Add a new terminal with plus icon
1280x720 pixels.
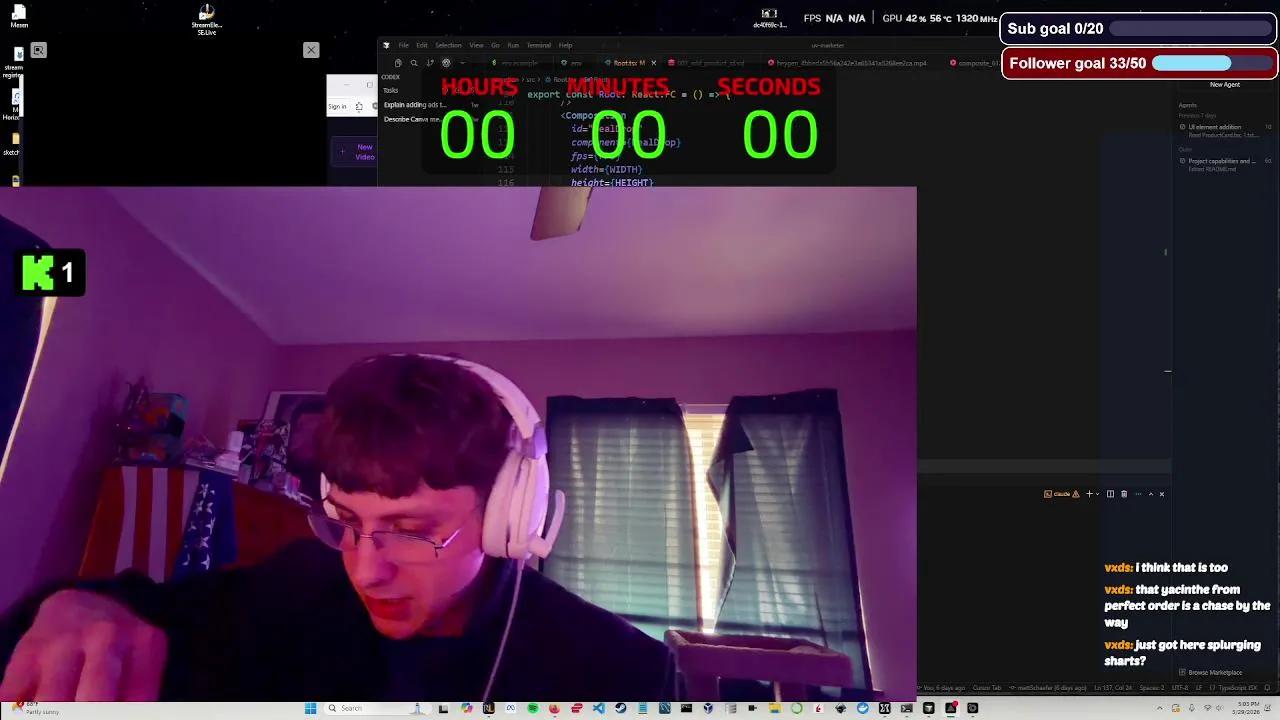tap(1089, 494)
